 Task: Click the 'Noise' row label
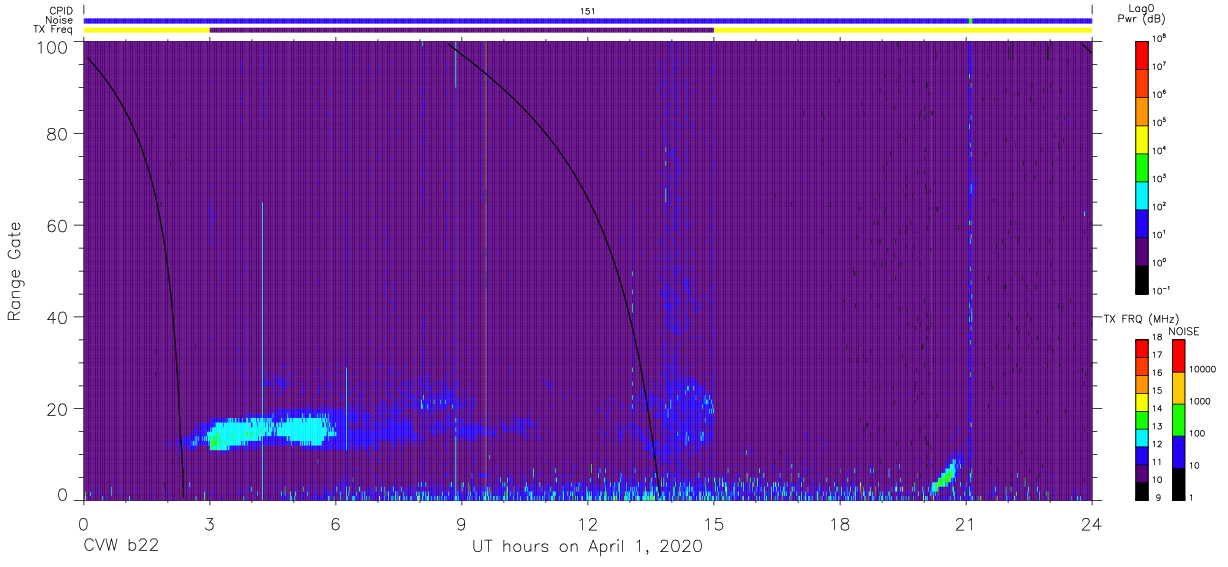tap(61, 20)
